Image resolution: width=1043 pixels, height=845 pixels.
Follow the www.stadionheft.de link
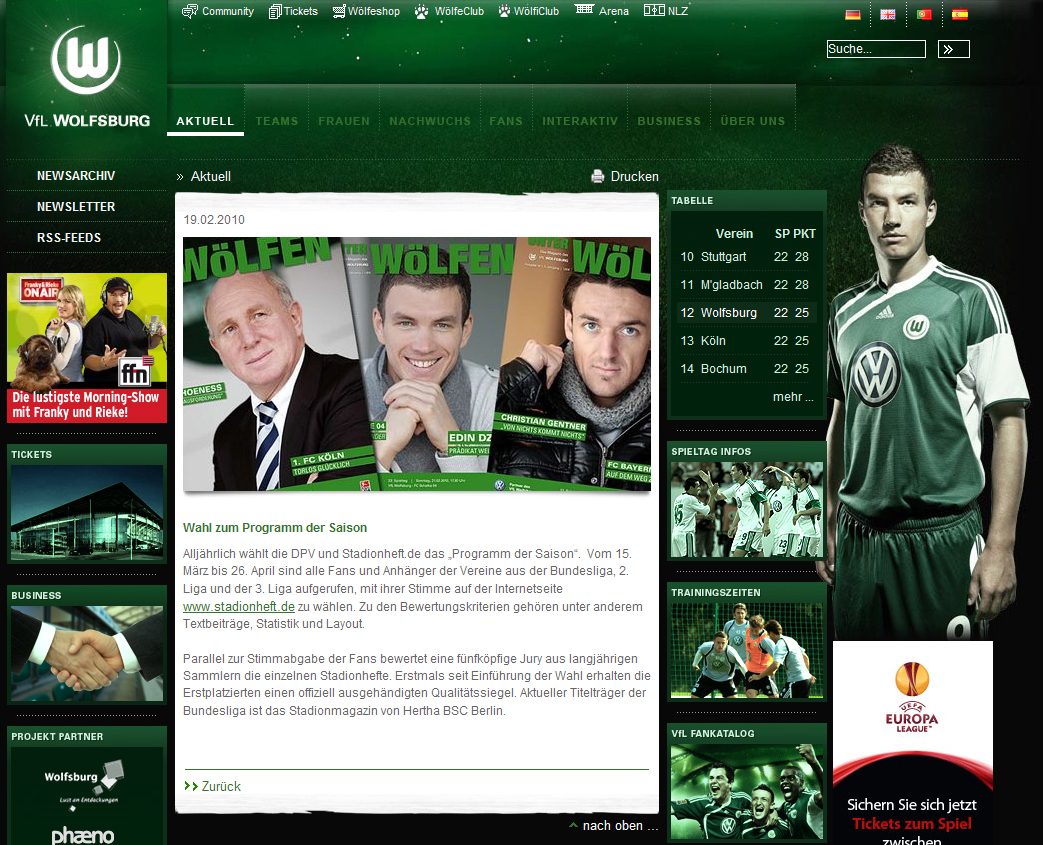[x=238, y=607]
